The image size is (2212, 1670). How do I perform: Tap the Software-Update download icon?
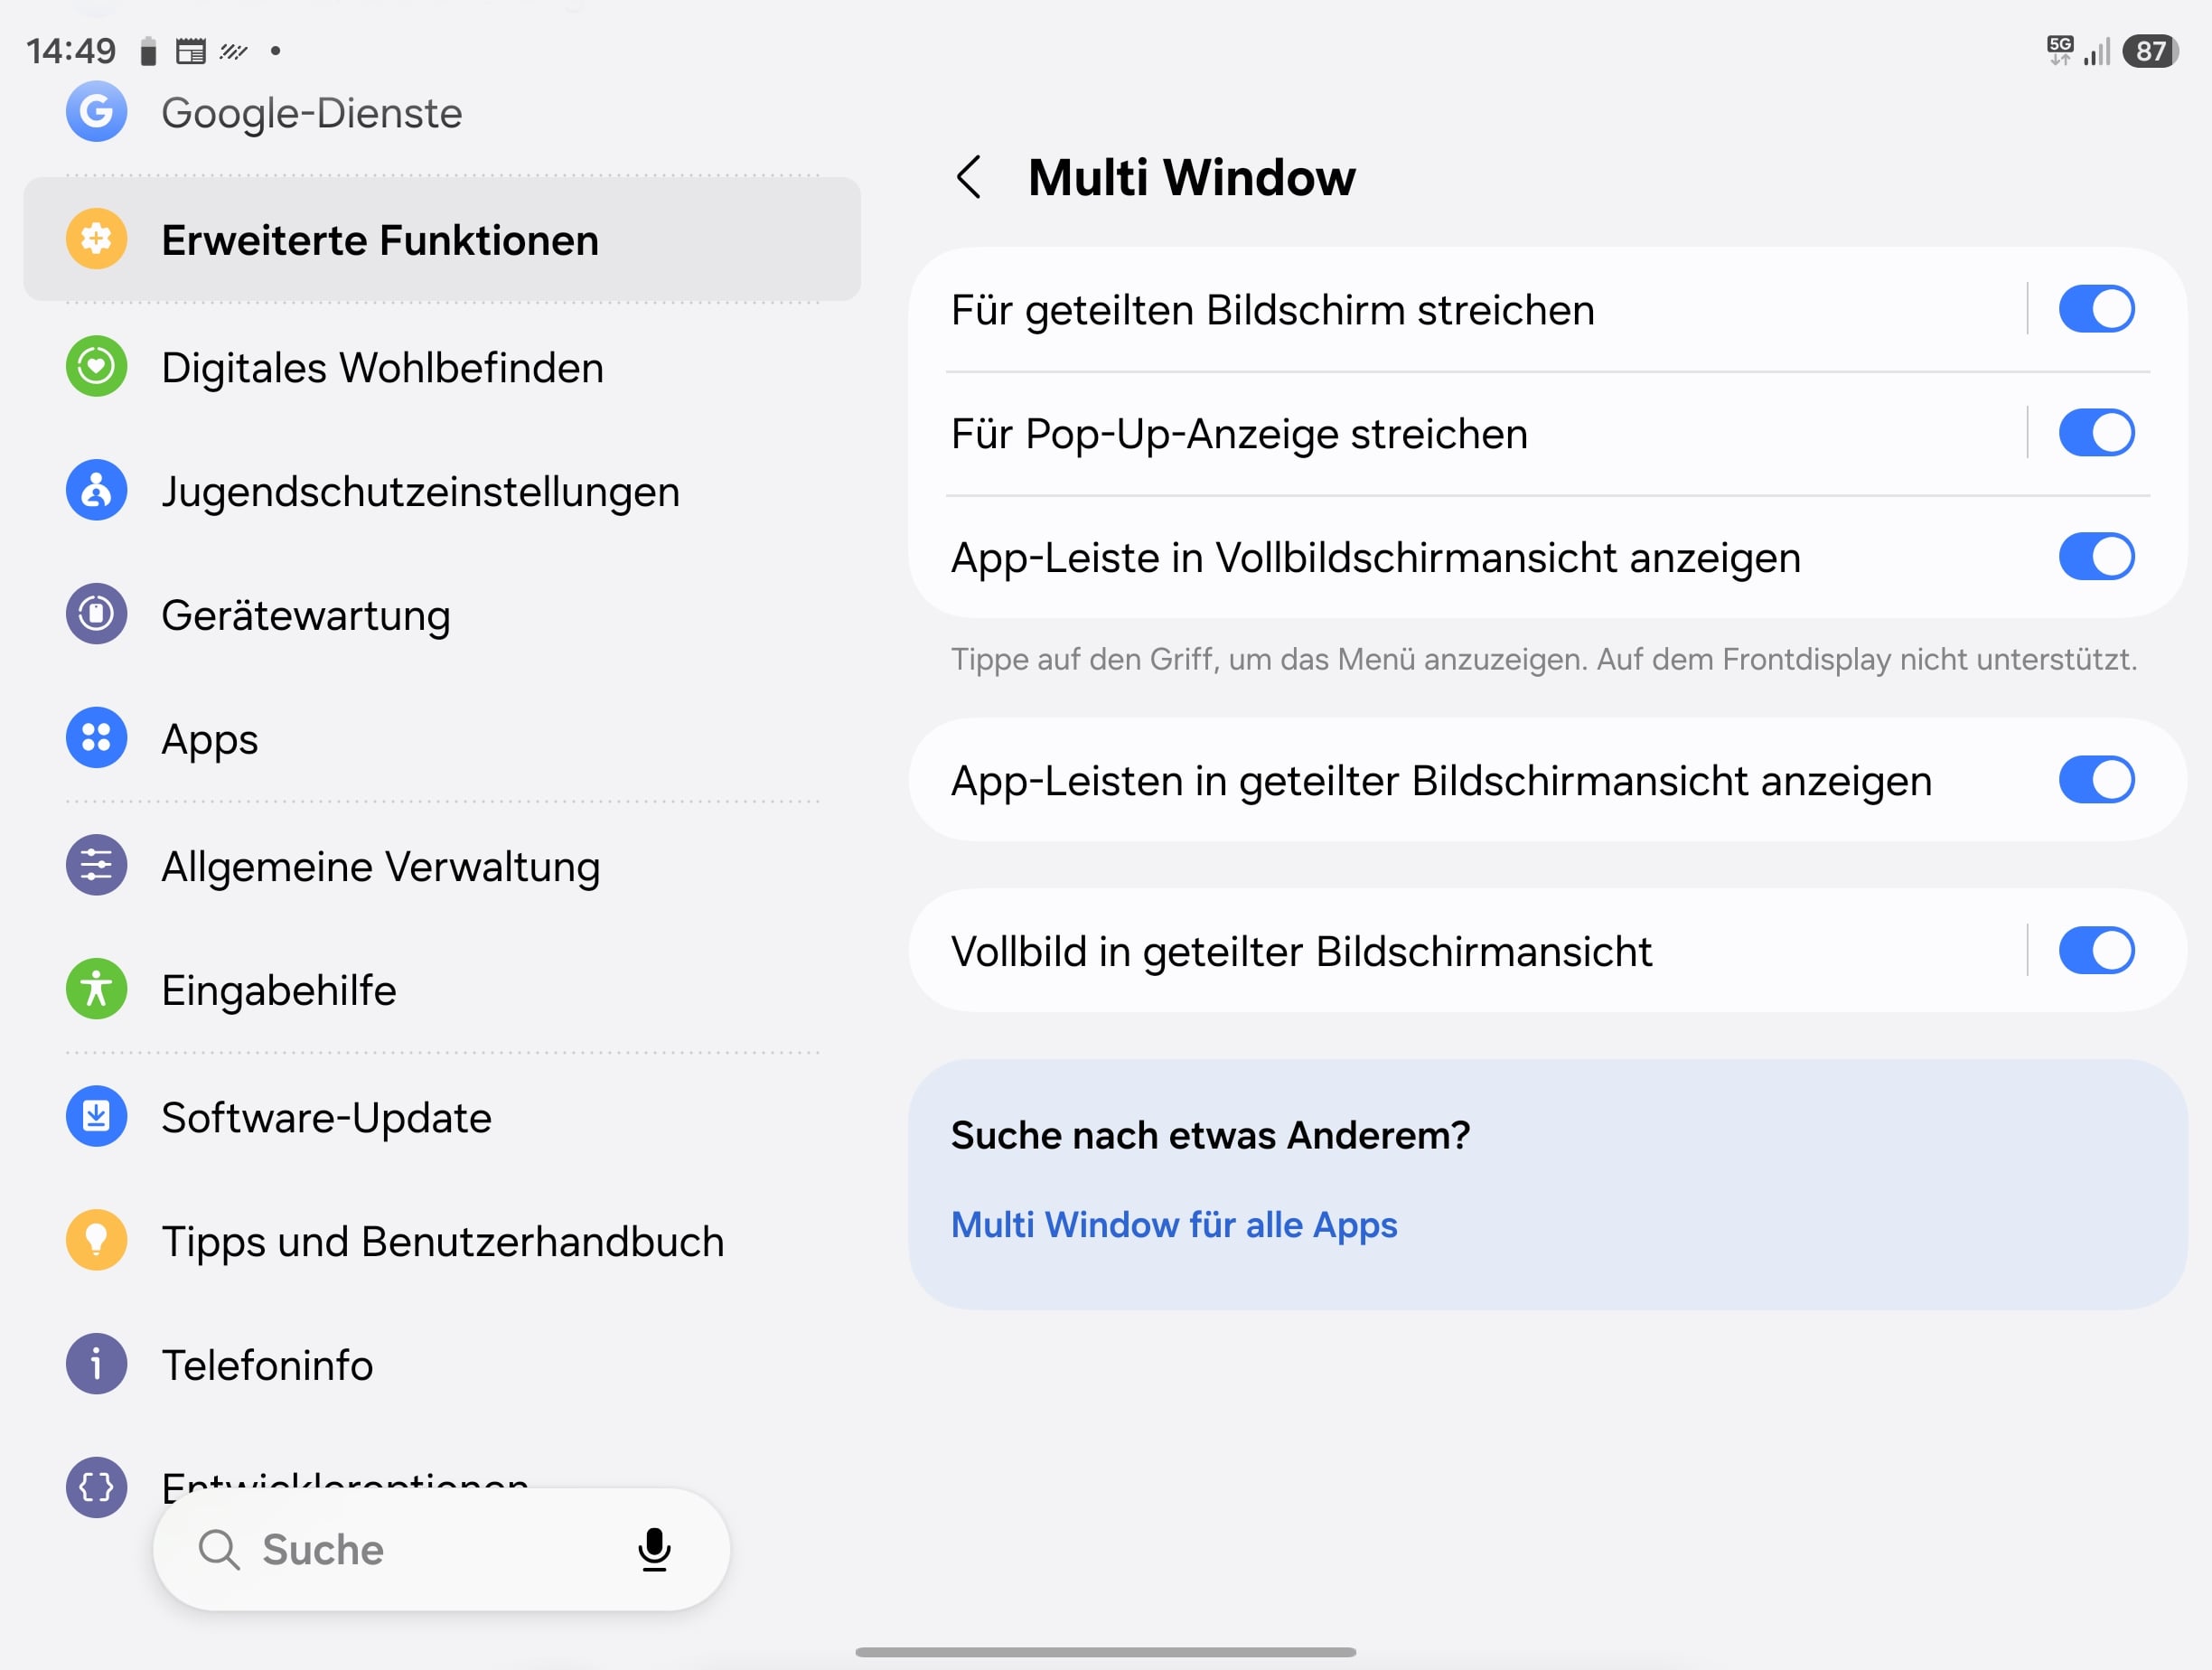96,1116
